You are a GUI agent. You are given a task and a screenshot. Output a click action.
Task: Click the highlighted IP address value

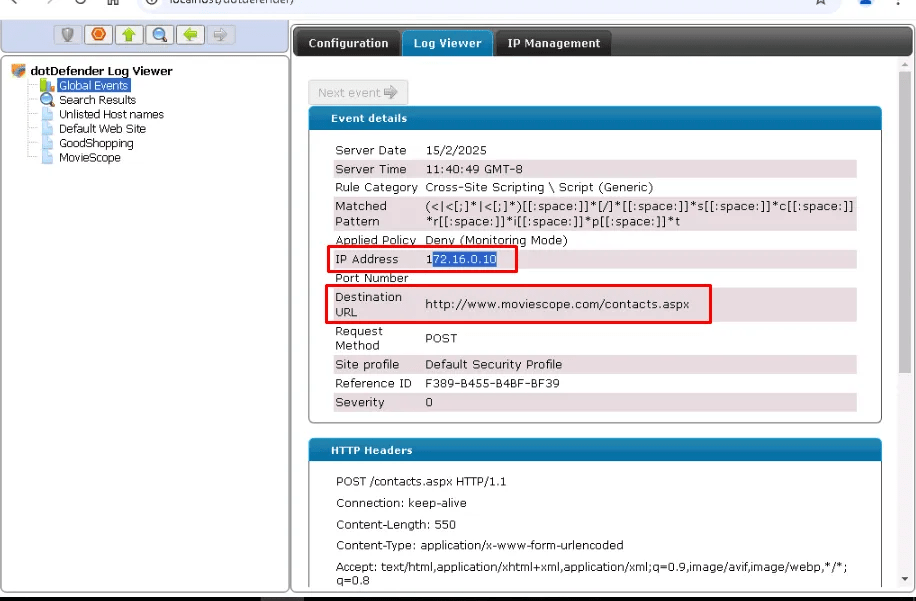click(462, 260)
